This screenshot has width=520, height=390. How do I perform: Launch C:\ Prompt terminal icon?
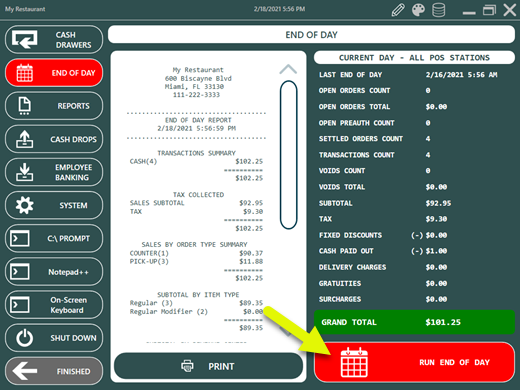(x=20, y=238)
